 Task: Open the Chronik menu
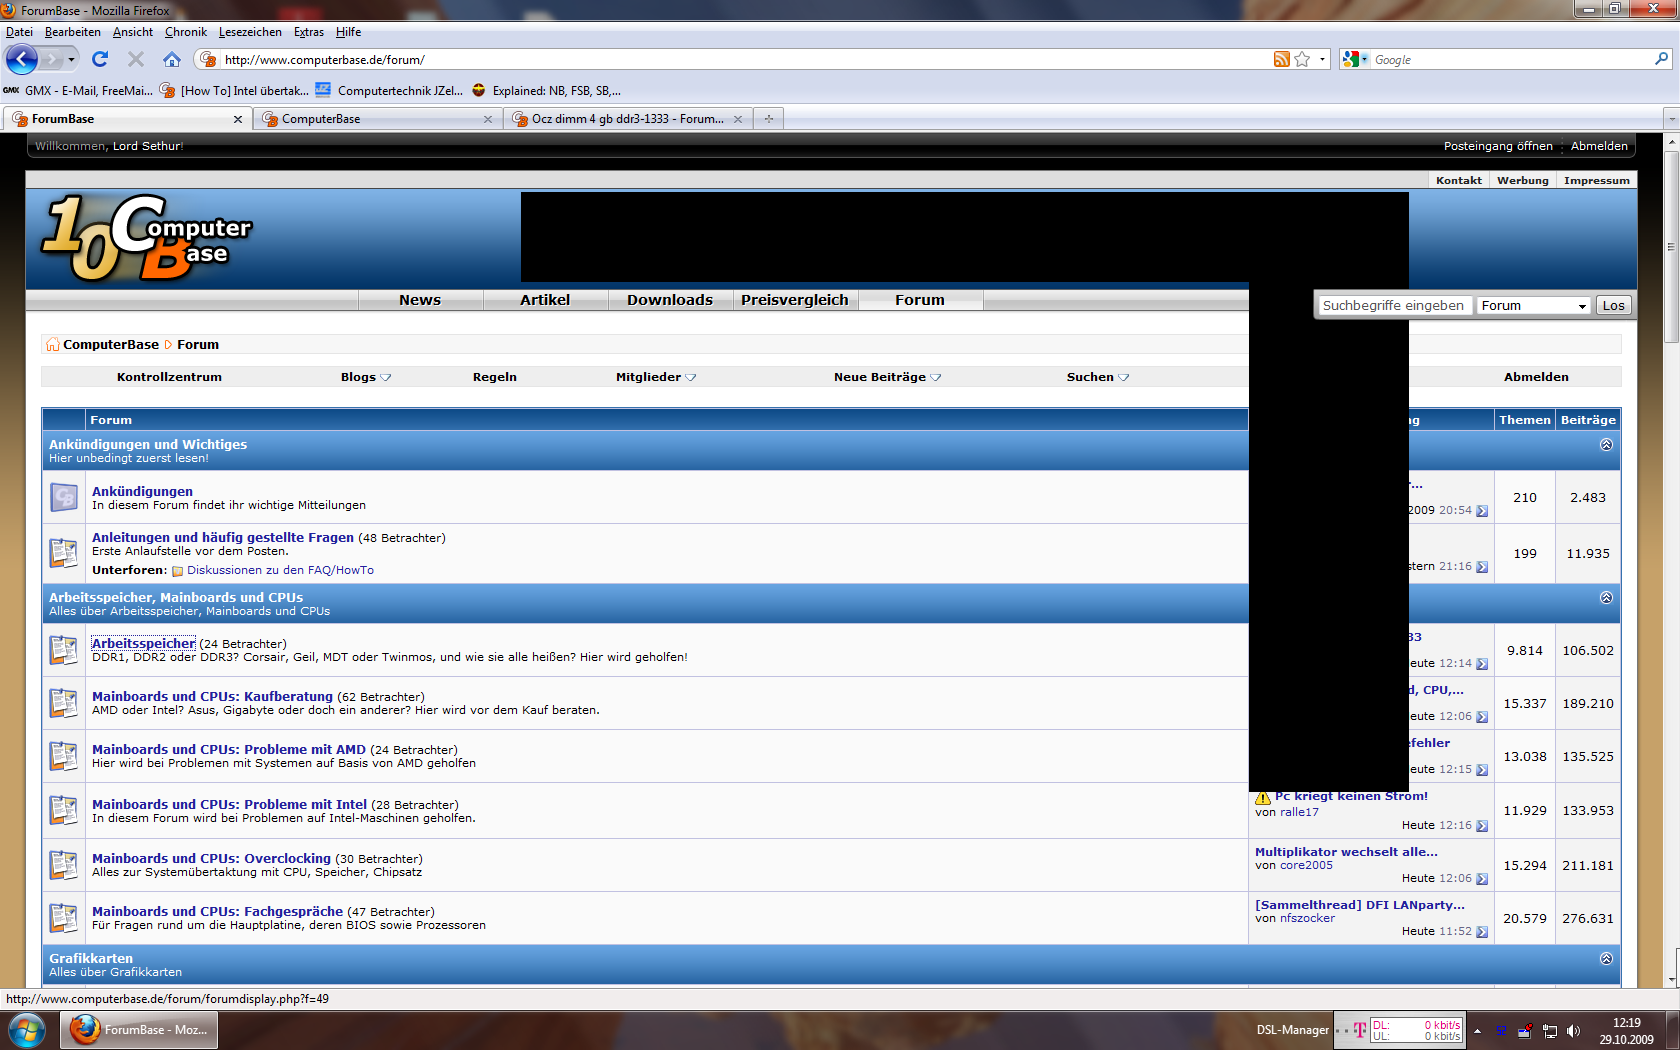coord(186,32)
